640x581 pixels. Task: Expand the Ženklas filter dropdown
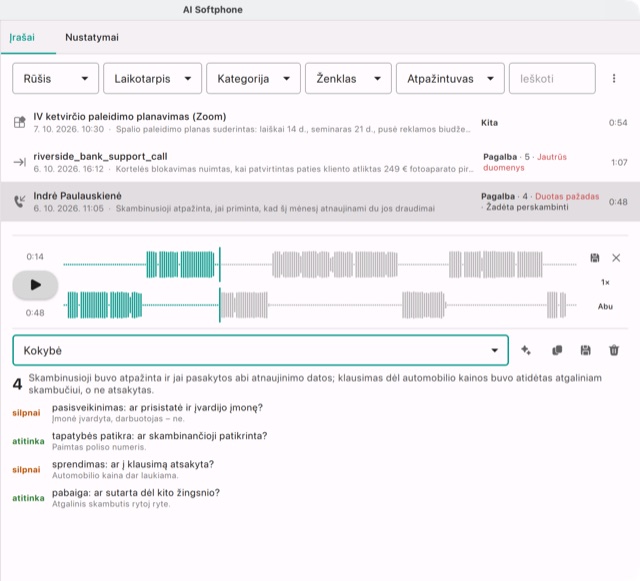pos(348,78)
